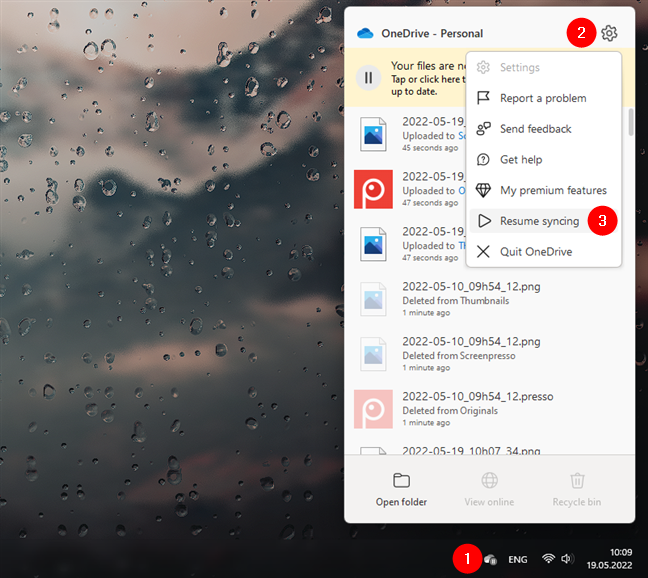This screenshot has height=578, width=648.
Task: Click the feedback people icon
Action: 483,129
